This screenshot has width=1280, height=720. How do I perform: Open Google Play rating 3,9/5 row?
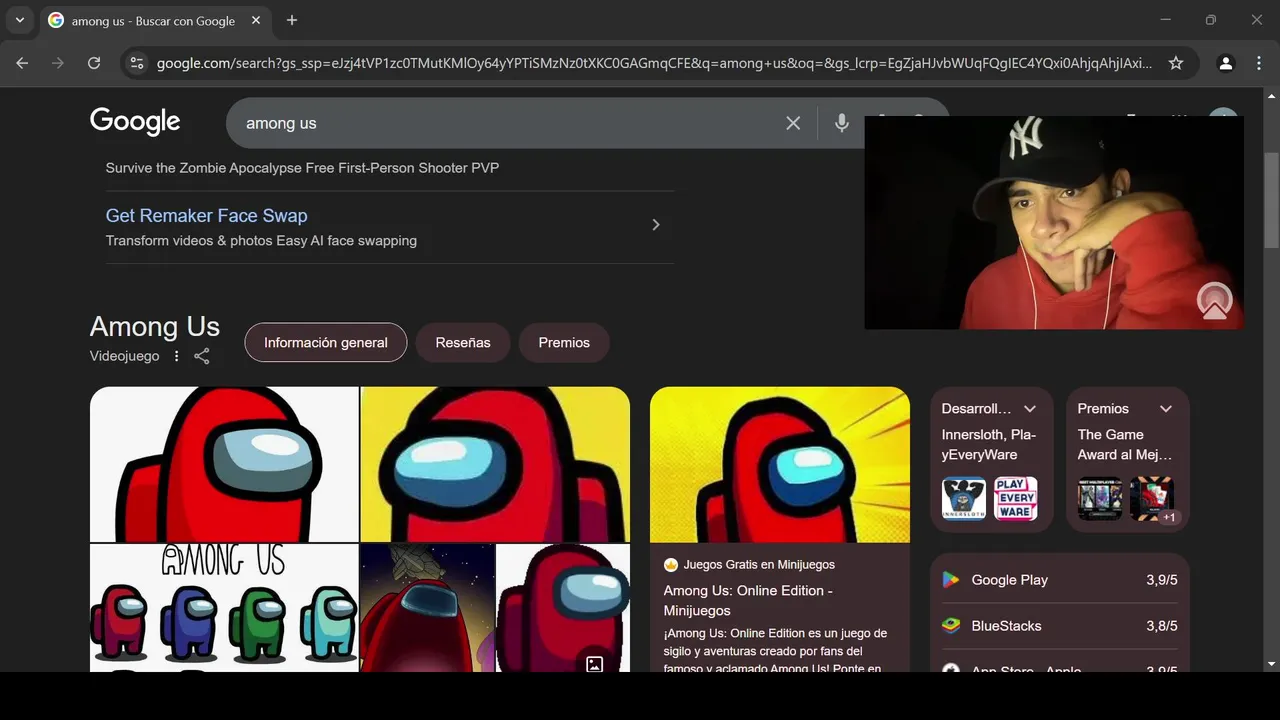point(1060,580)
